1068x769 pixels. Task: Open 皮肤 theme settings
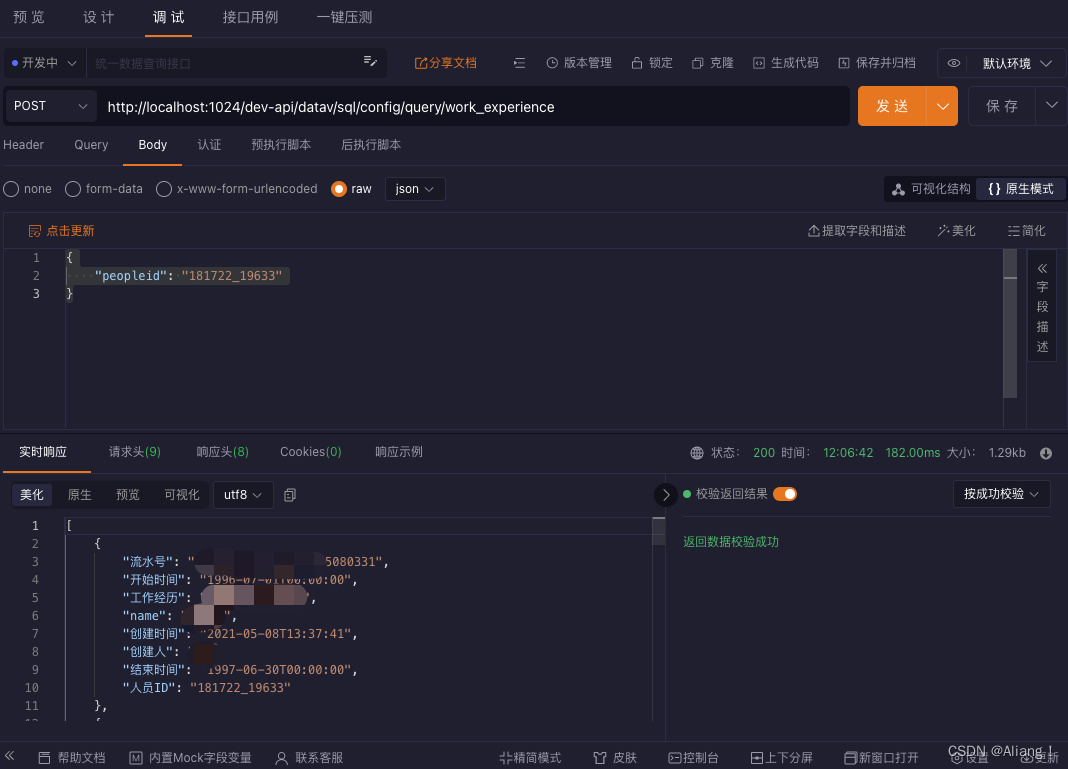click(613, 757)
